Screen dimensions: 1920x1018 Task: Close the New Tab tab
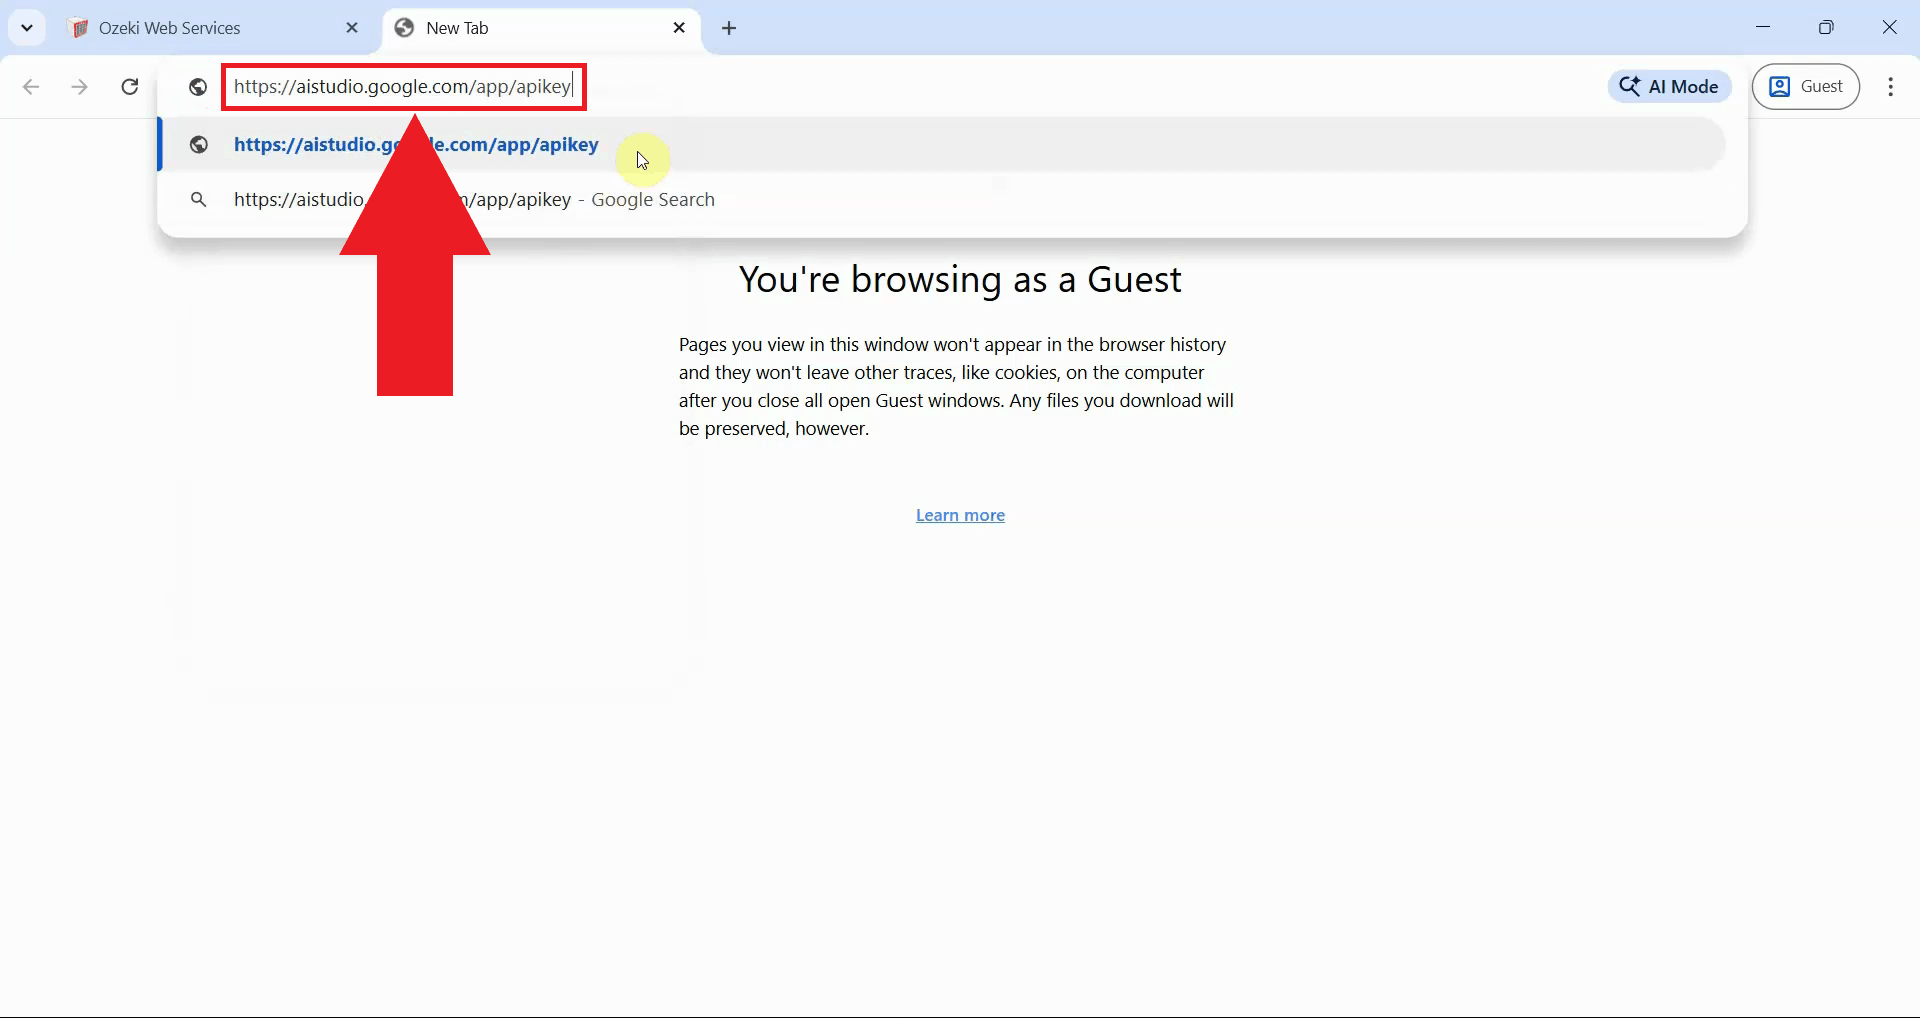click(680, 27)
